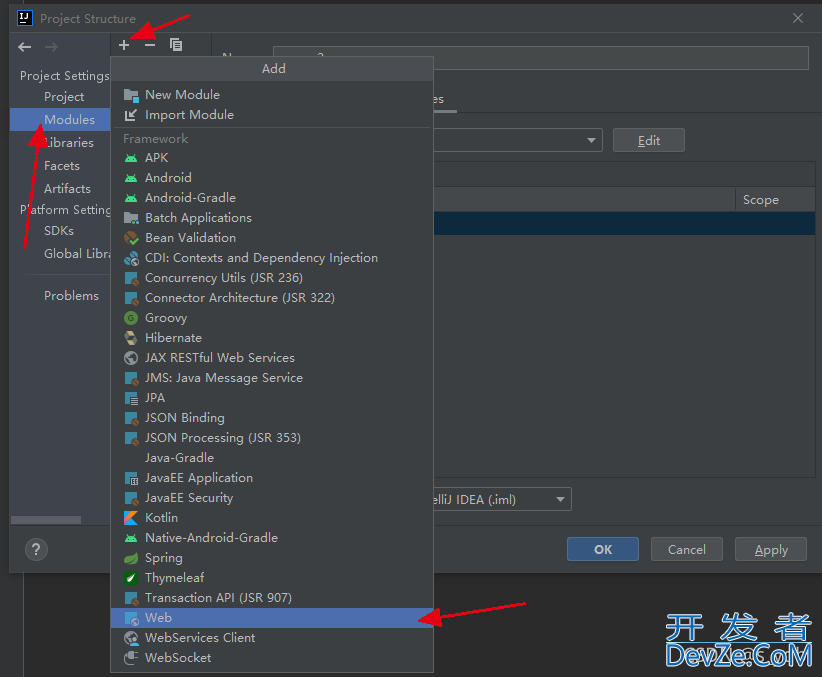Image resolution: width=822 pixels, height=677 pixels.
Task: Select Transaction API (JSR 907)
Action: coord(272,598)
